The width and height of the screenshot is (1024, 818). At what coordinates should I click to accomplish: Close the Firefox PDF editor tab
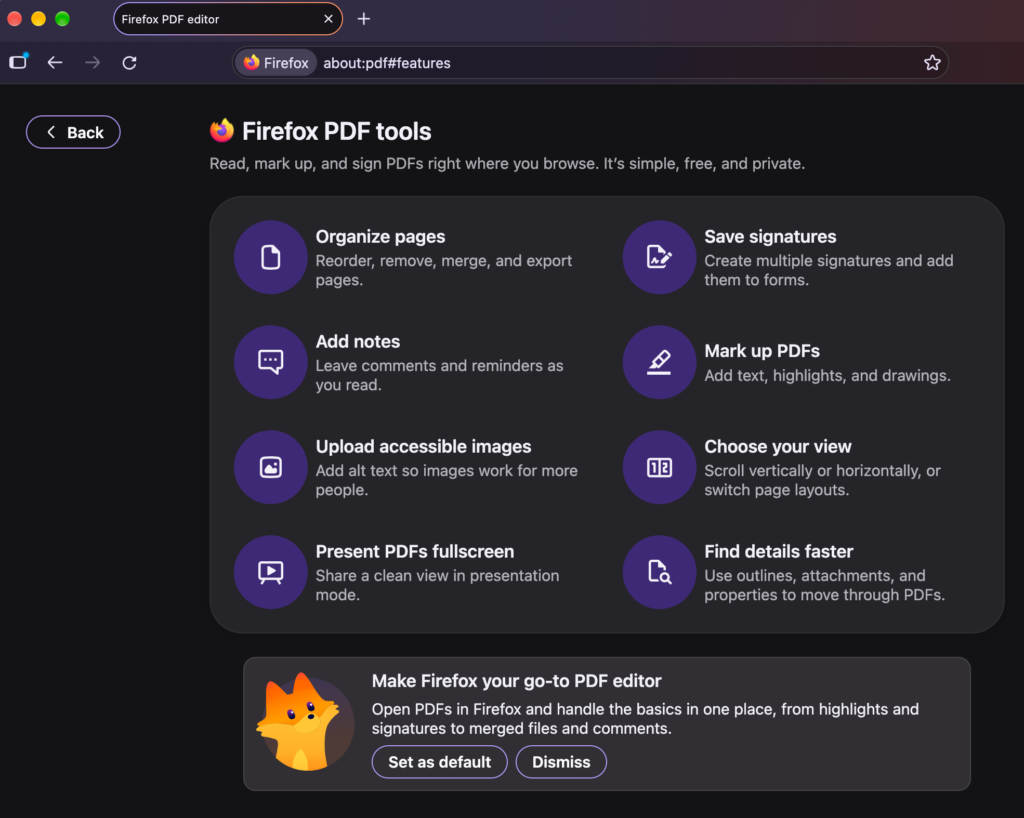[328, 19]
